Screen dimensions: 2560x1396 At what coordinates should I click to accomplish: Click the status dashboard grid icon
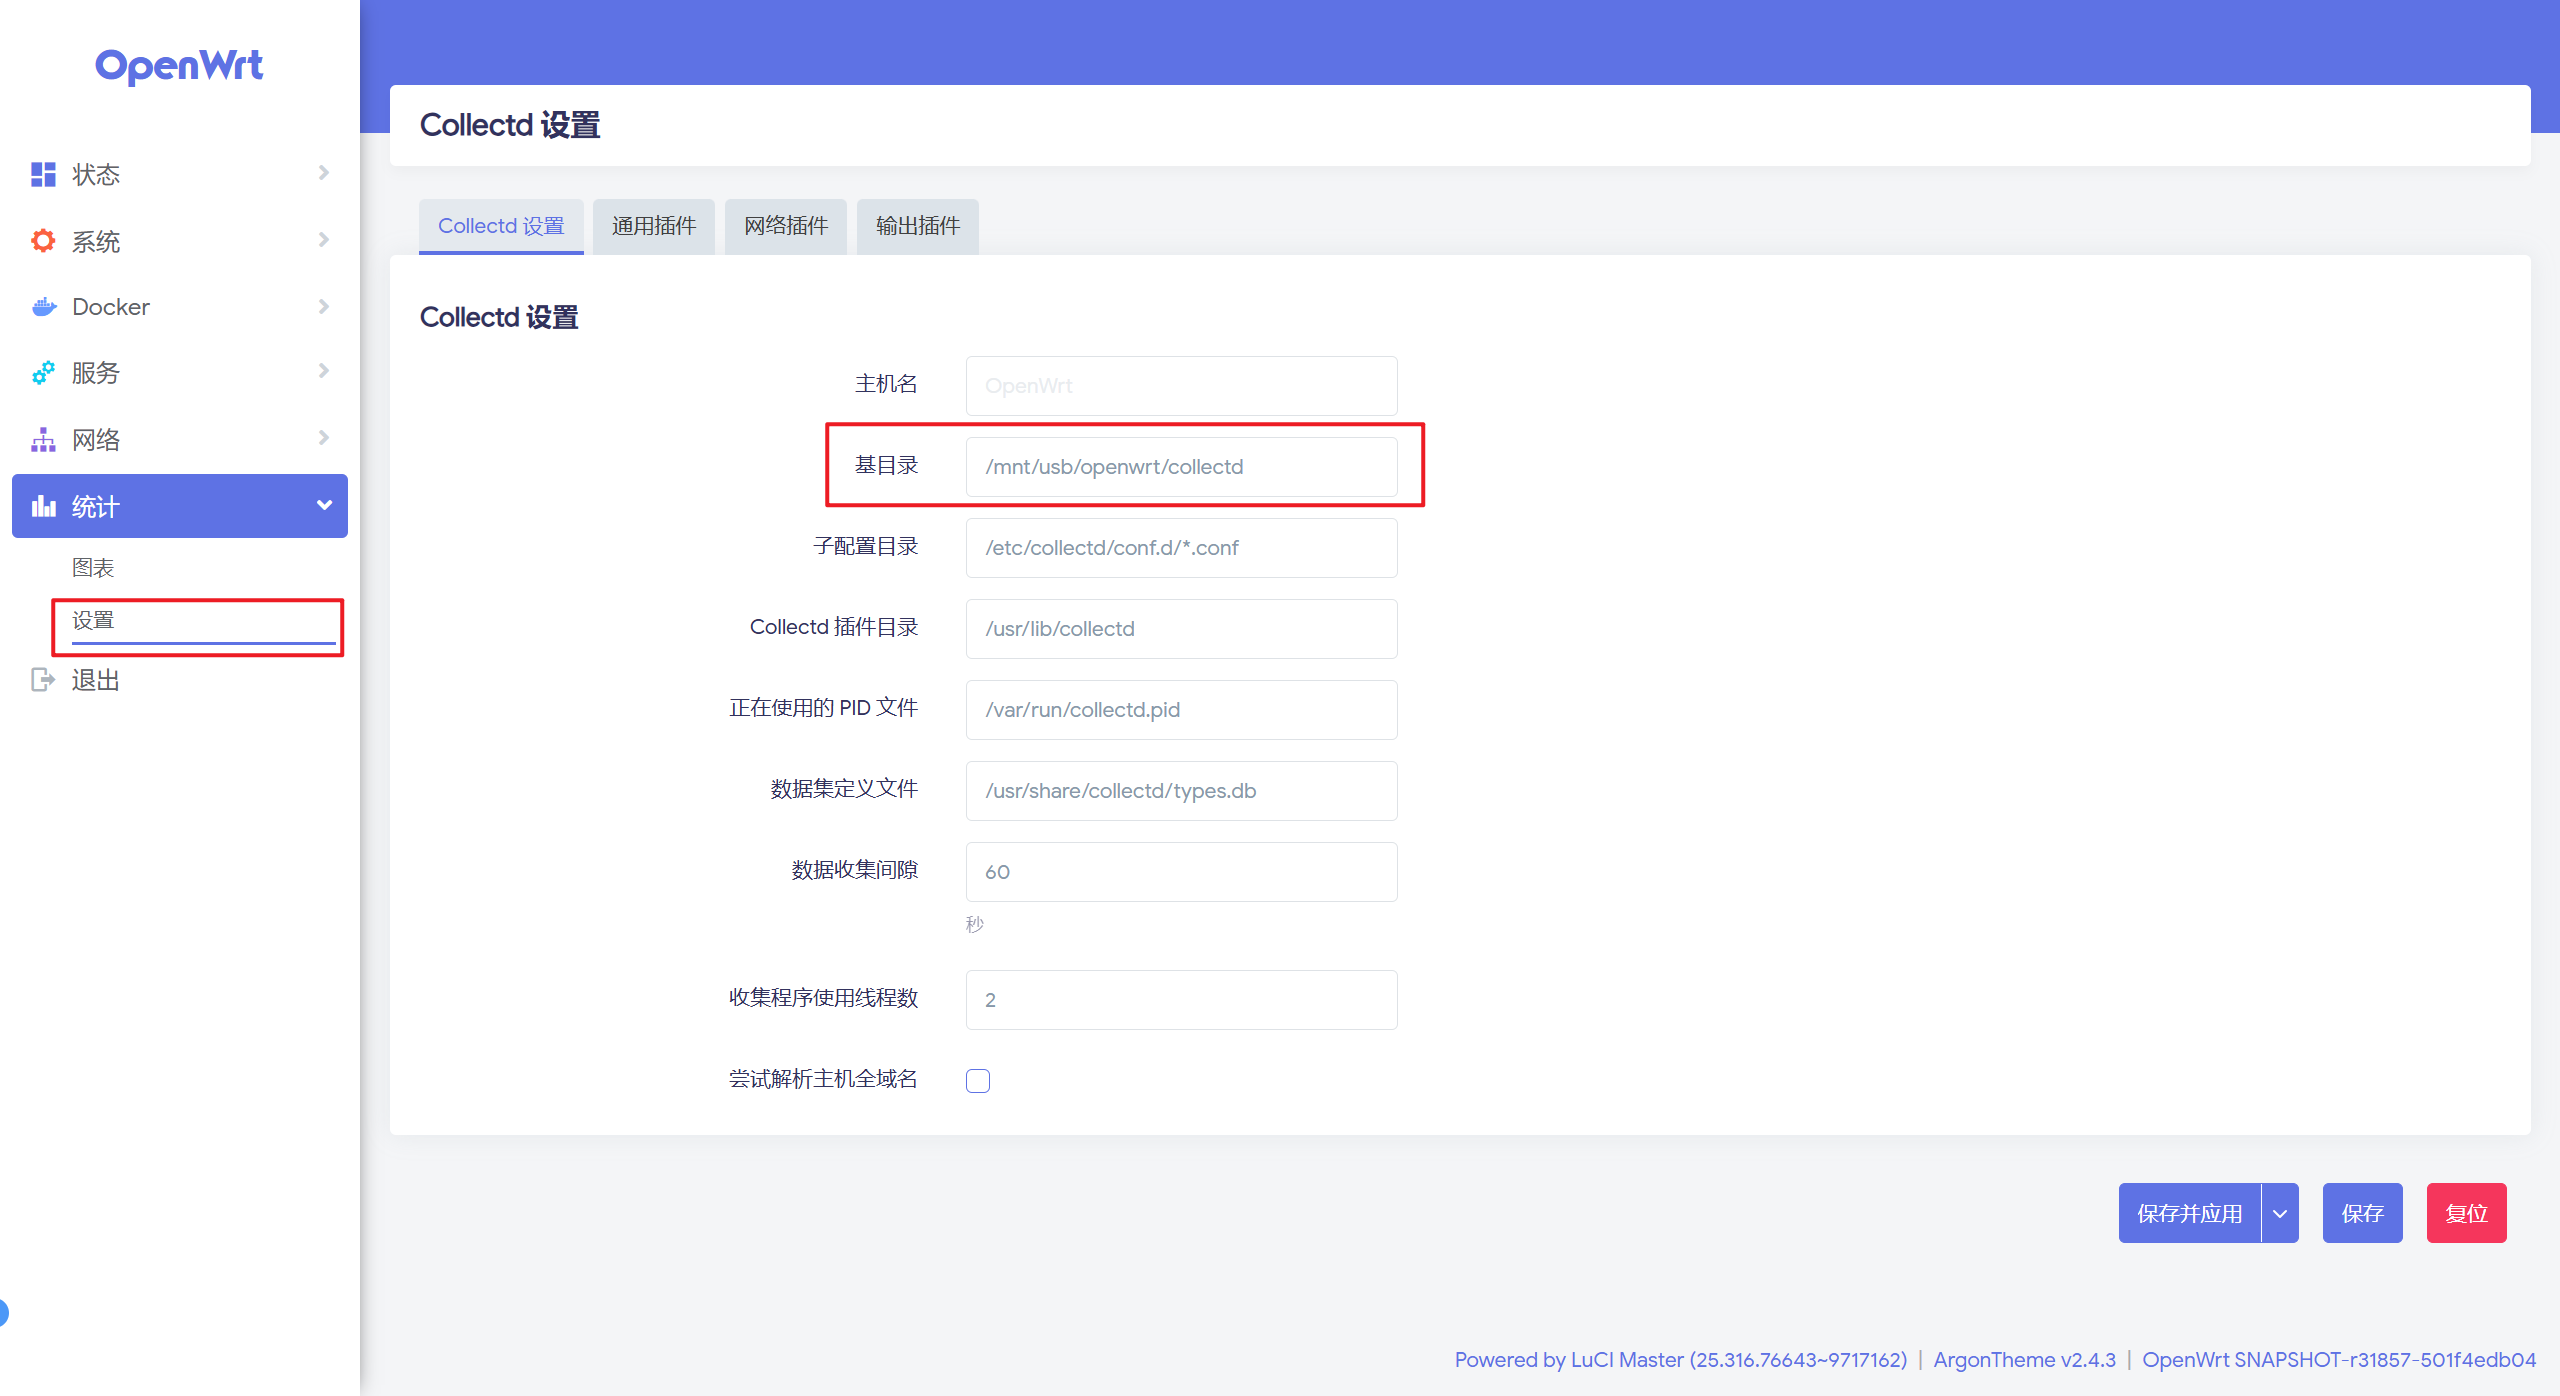pyautogui.click(x=43, y=174)
